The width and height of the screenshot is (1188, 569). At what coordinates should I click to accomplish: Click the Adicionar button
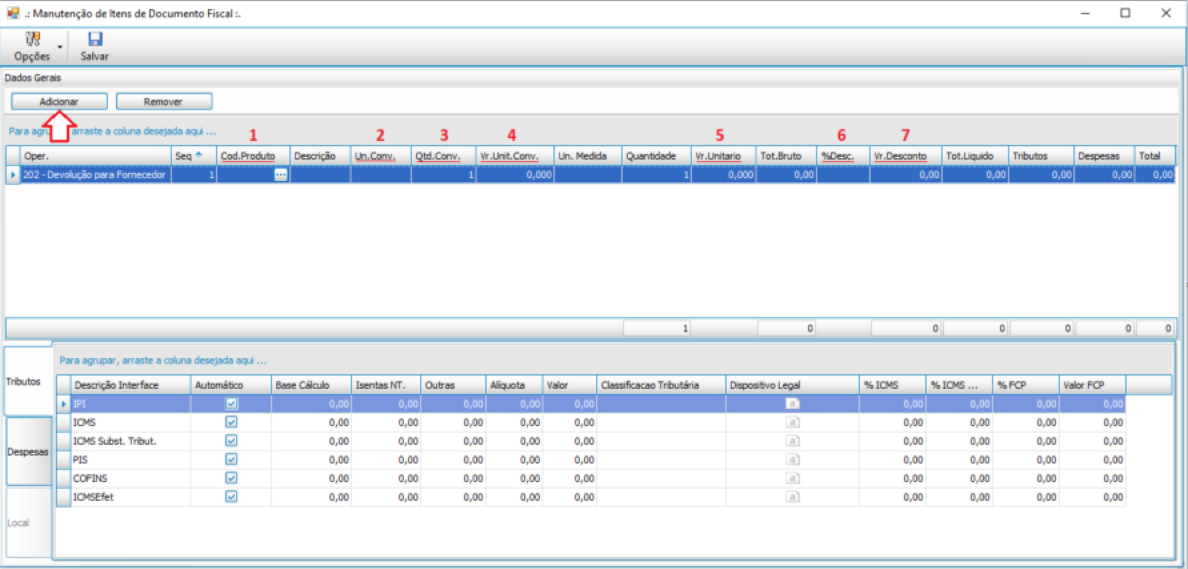click(x=59, y=101)
